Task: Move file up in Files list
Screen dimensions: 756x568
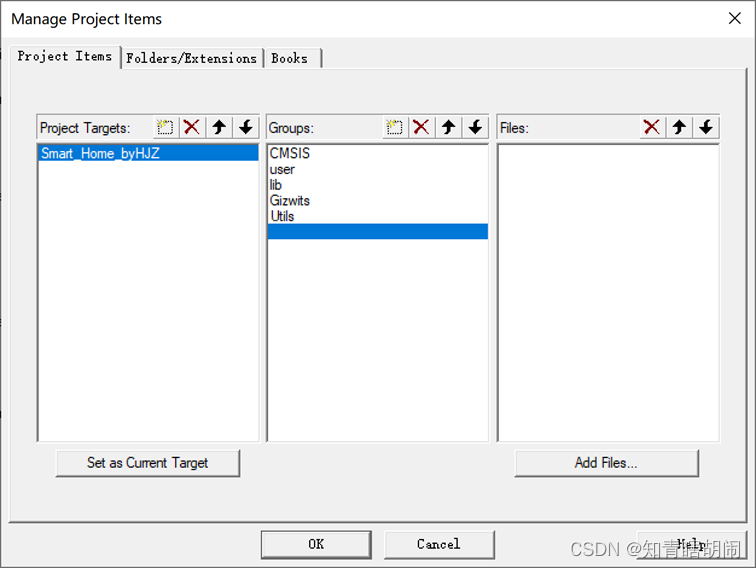Action: coord(679,127)
